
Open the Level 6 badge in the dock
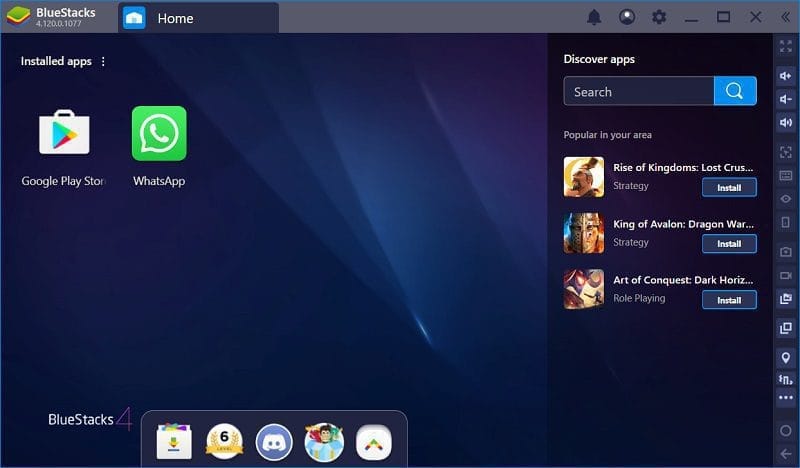click(x=224, y=442)
